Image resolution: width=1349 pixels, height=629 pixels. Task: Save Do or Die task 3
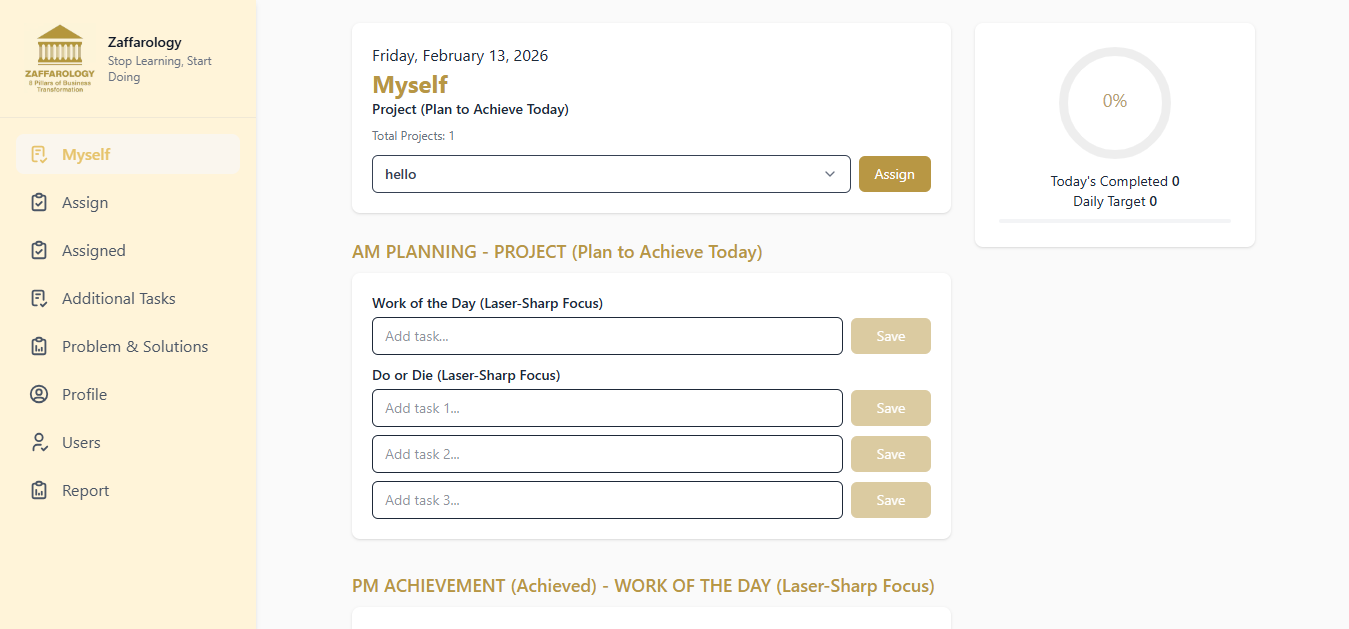point(890,500)
